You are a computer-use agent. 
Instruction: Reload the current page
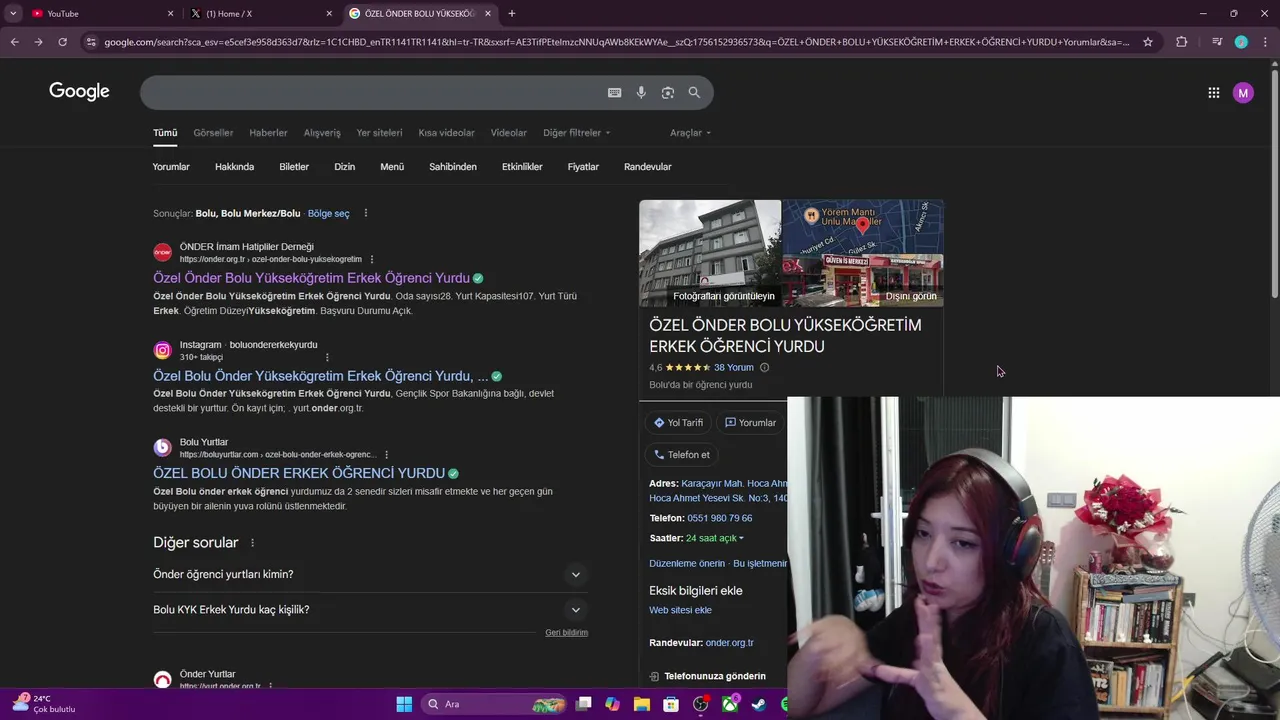click(62, 42)
